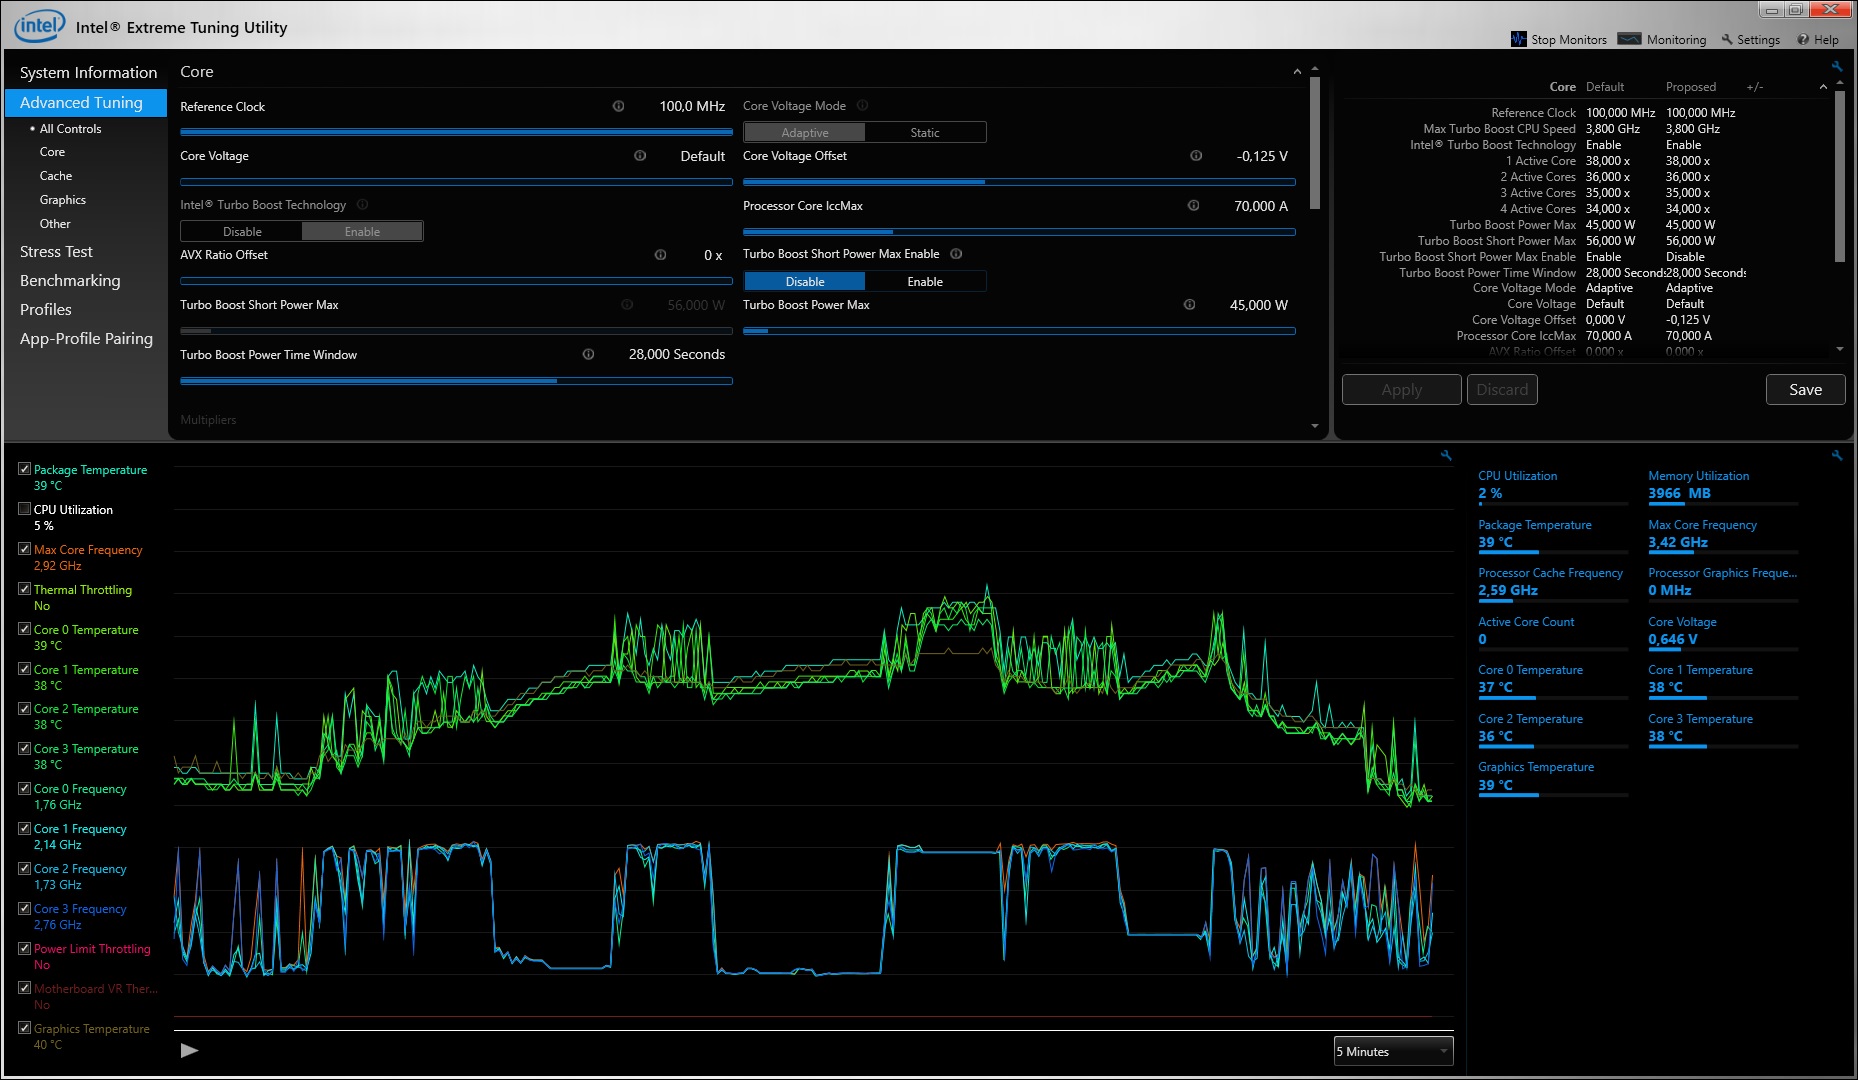Click AVX Ratio Offset info icon
This screenshot has width=1858, height=1080.
click(x=660, y=255)
